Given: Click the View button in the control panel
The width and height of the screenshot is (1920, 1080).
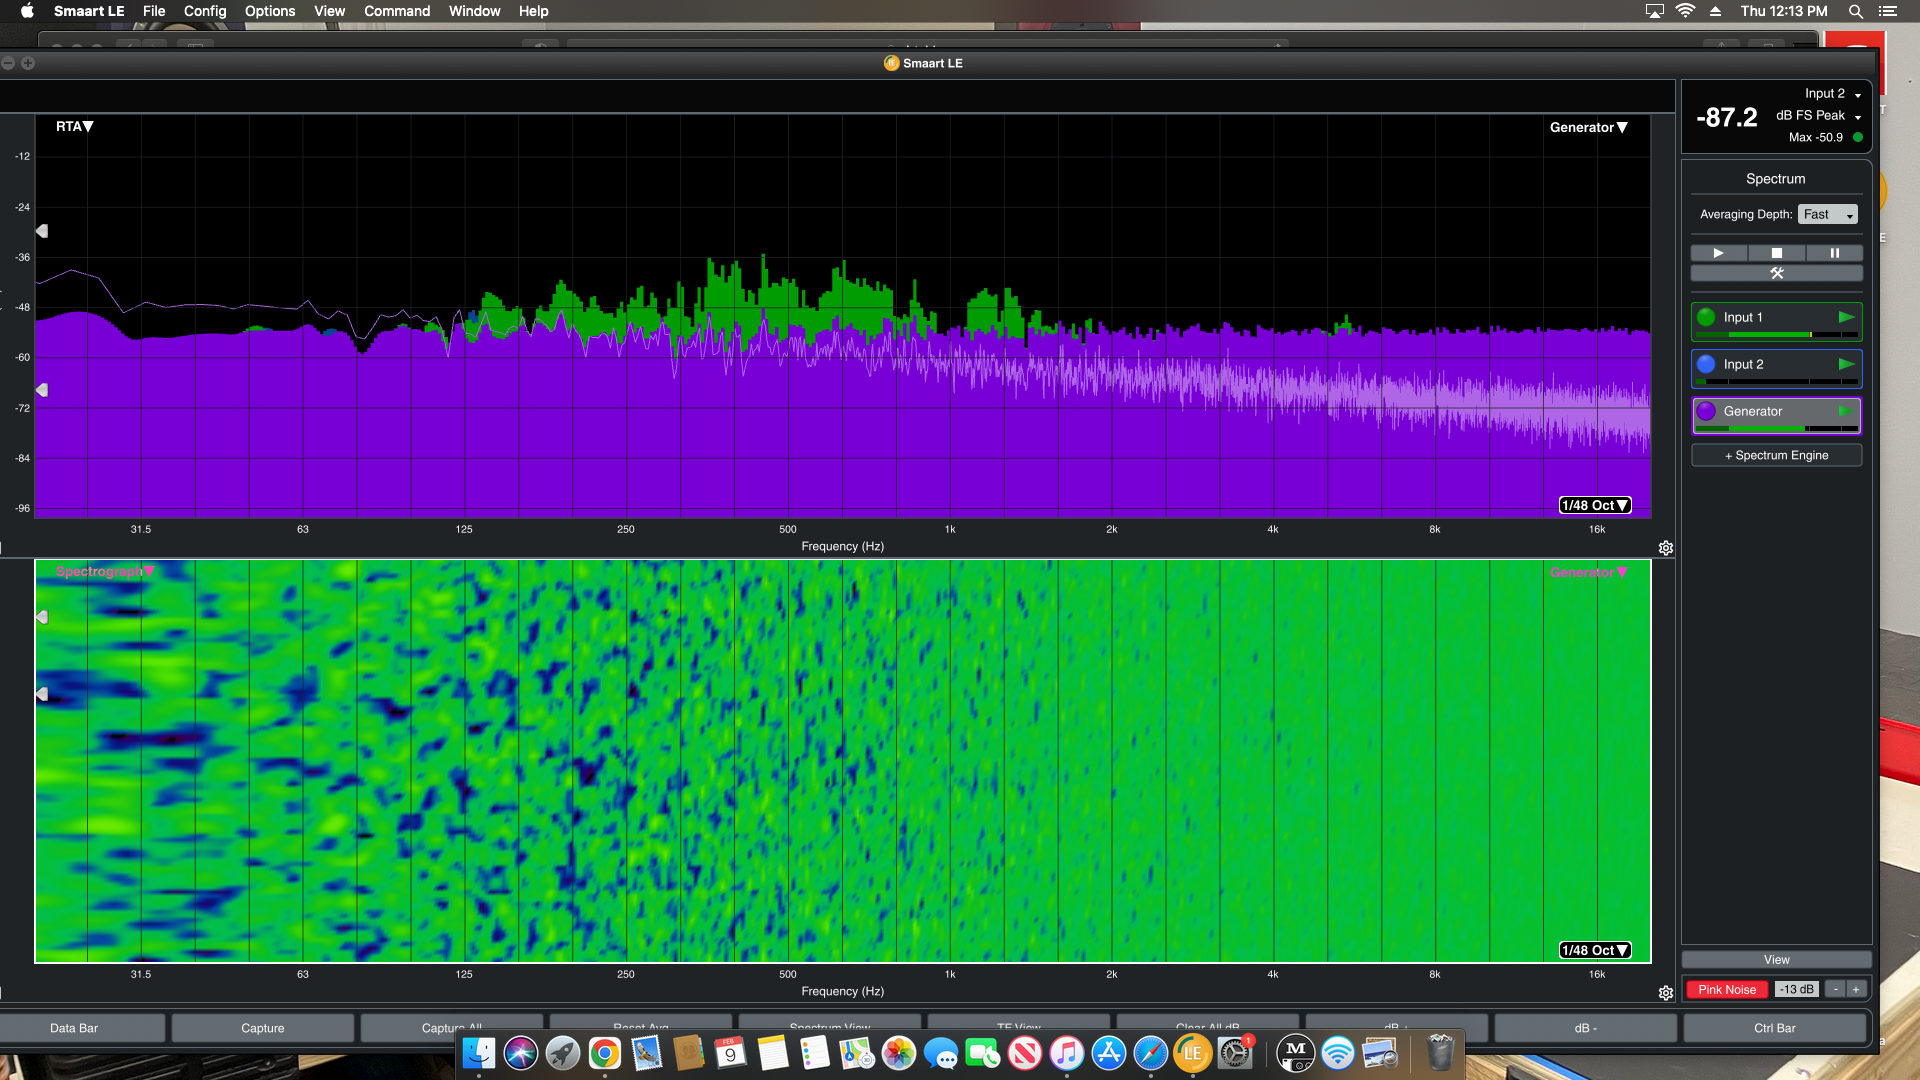Looking at the screenshot, I should 1776,959.
